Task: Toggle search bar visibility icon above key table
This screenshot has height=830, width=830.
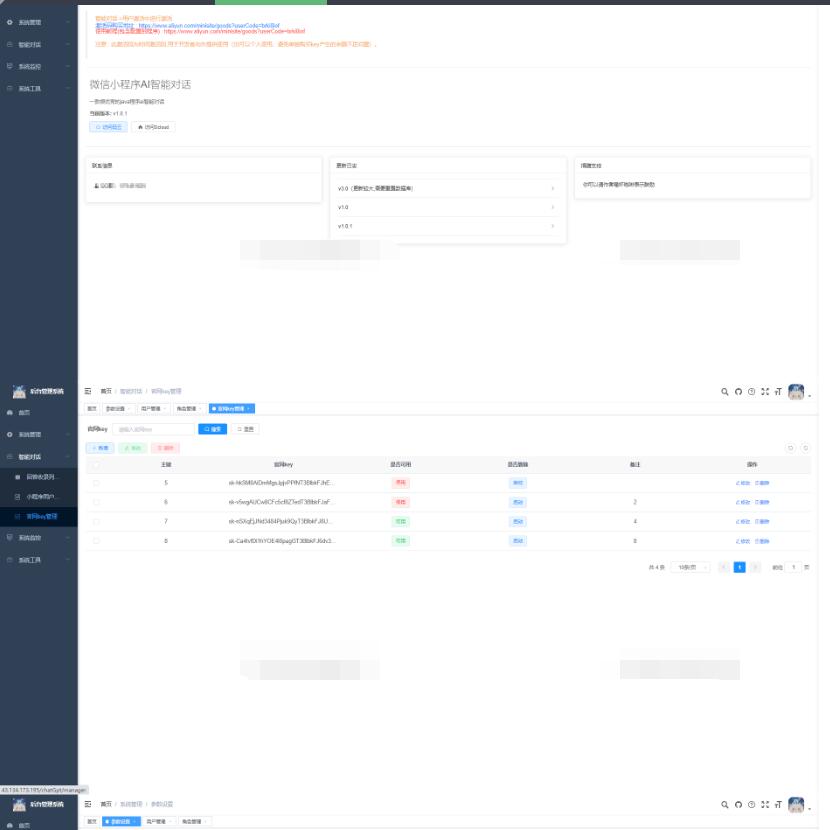Action: coord(791,448)
